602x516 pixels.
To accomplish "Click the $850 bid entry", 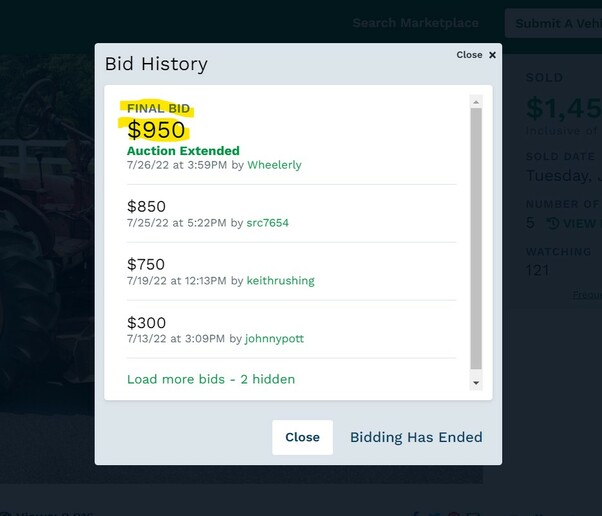I will click(x=291, y=214).
